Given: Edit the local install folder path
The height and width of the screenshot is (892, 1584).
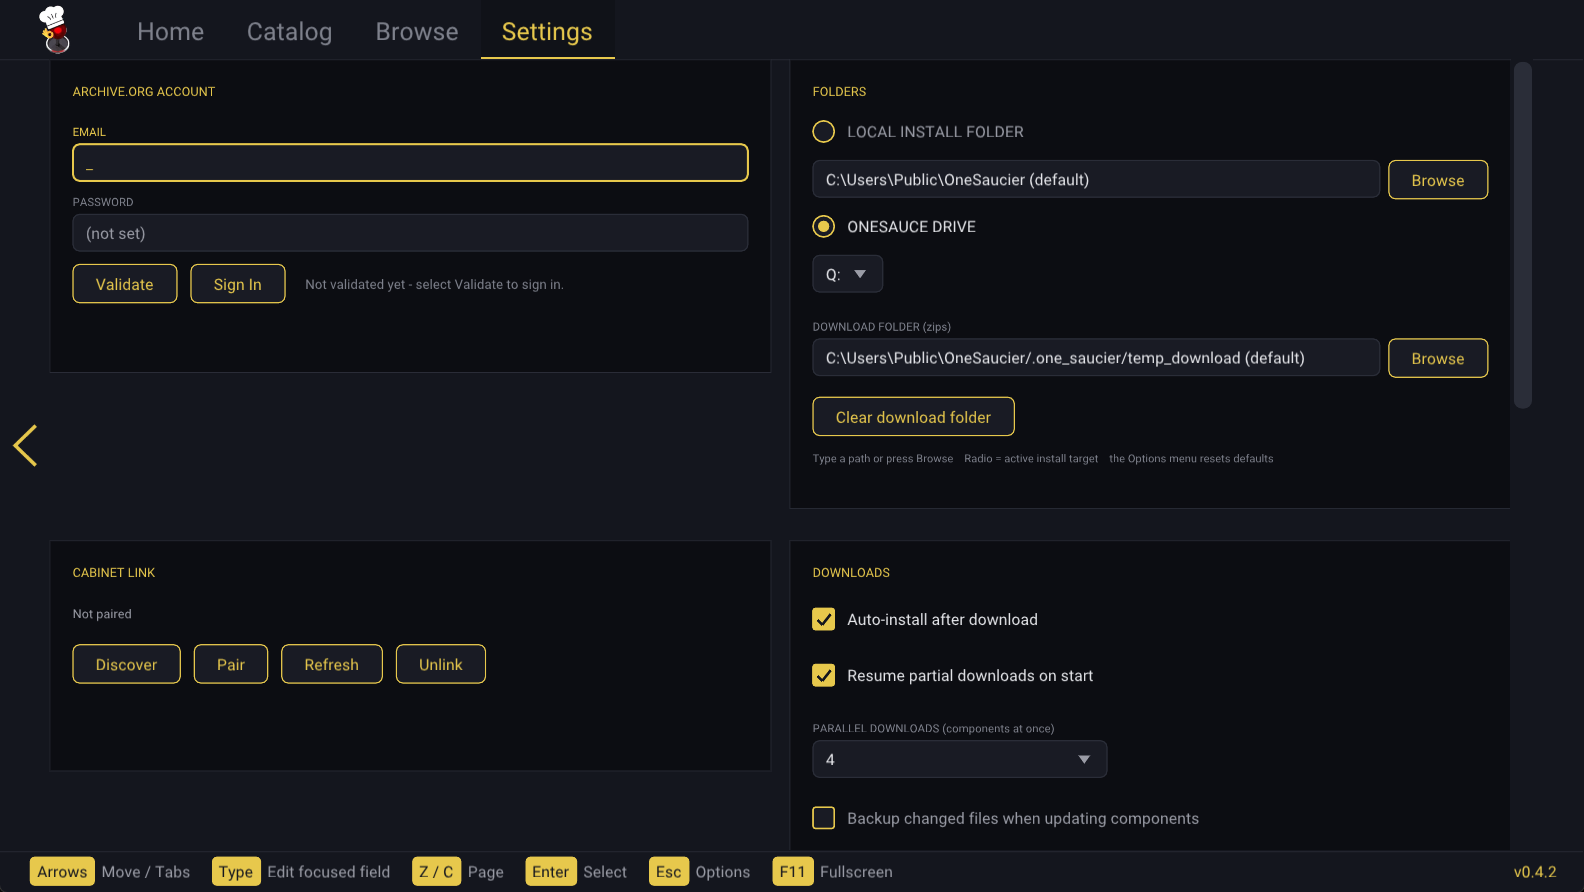Looking at the screenshot, I should tap(1096, 179).
